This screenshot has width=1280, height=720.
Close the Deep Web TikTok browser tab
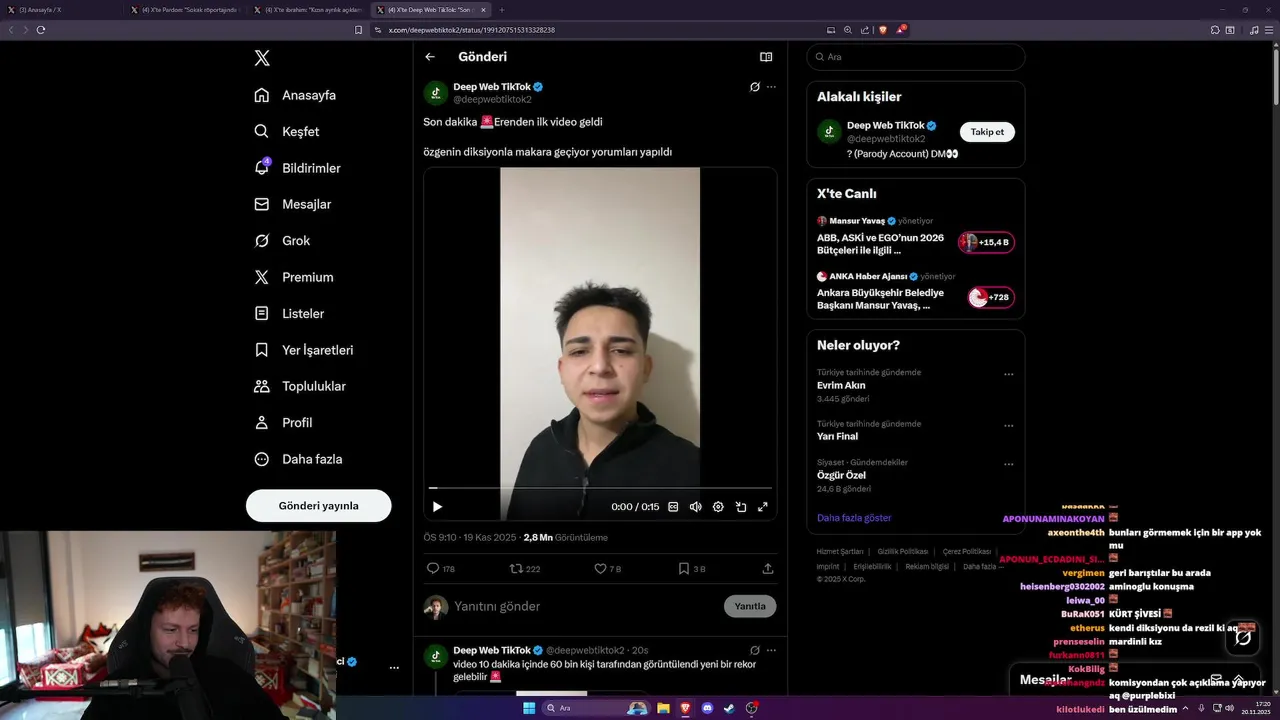[x=484, y=10]
